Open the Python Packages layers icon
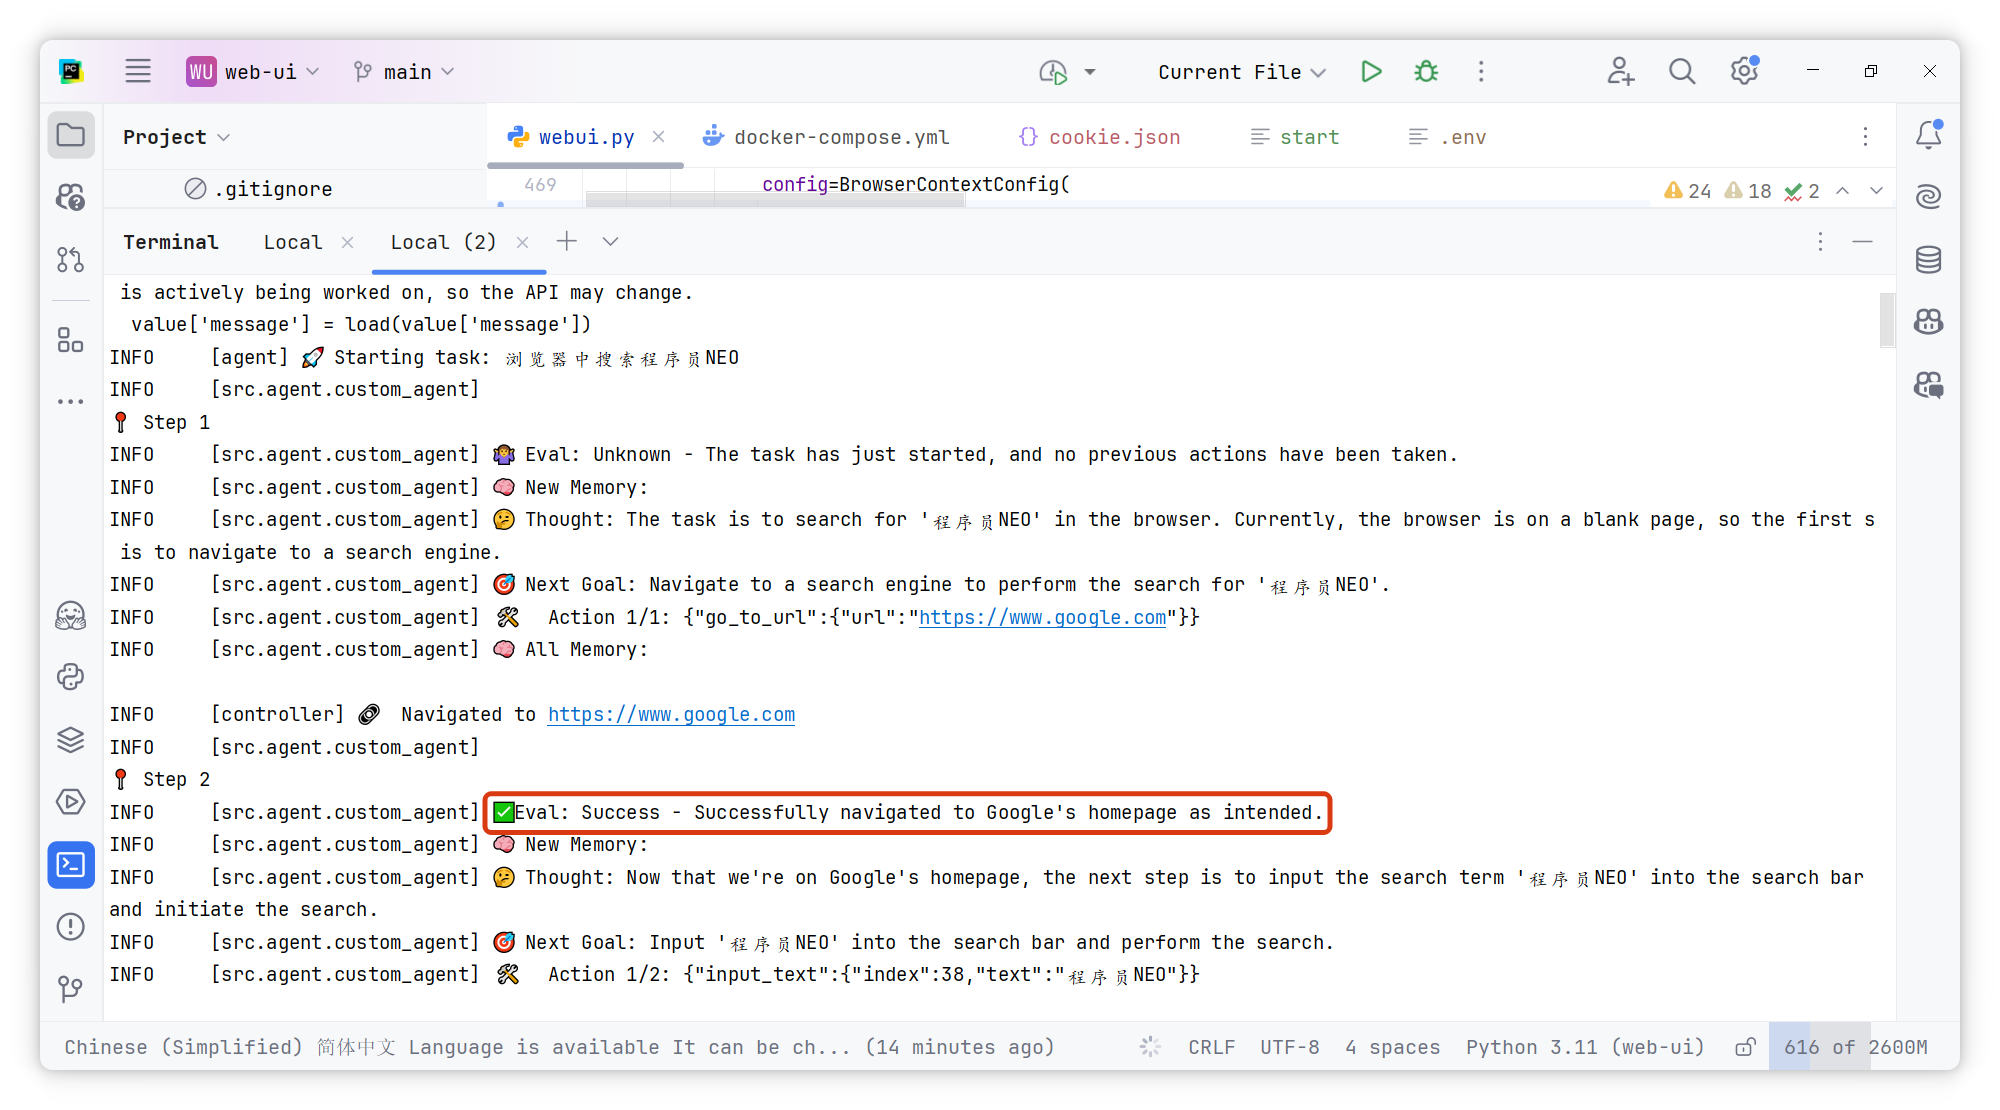This screenshot has height=1110, width=2000. tap(71, 740)
